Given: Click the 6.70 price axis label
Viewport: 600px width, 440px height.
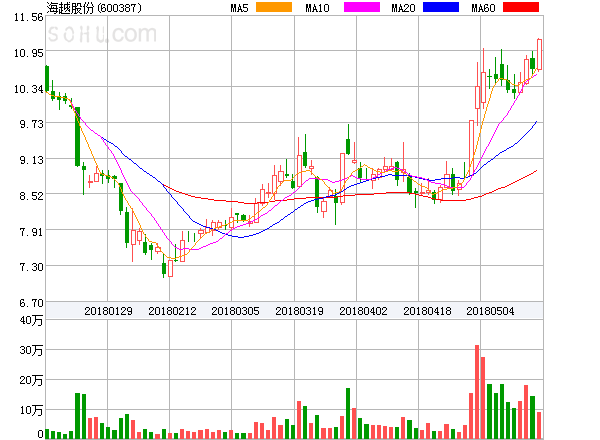Looking at the screenshot, I should point(31,303).
